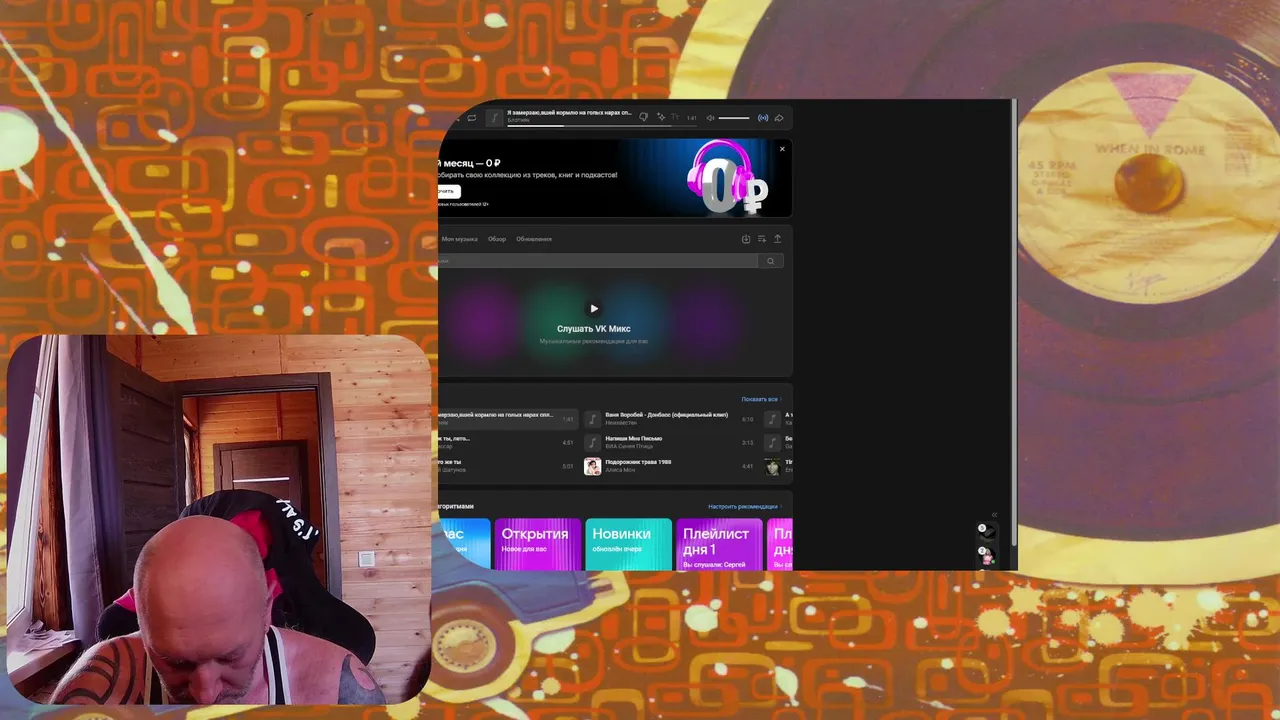Open the Плейлист дня 1 card
The image size is (1280, 720).
[x=720, y=544]
